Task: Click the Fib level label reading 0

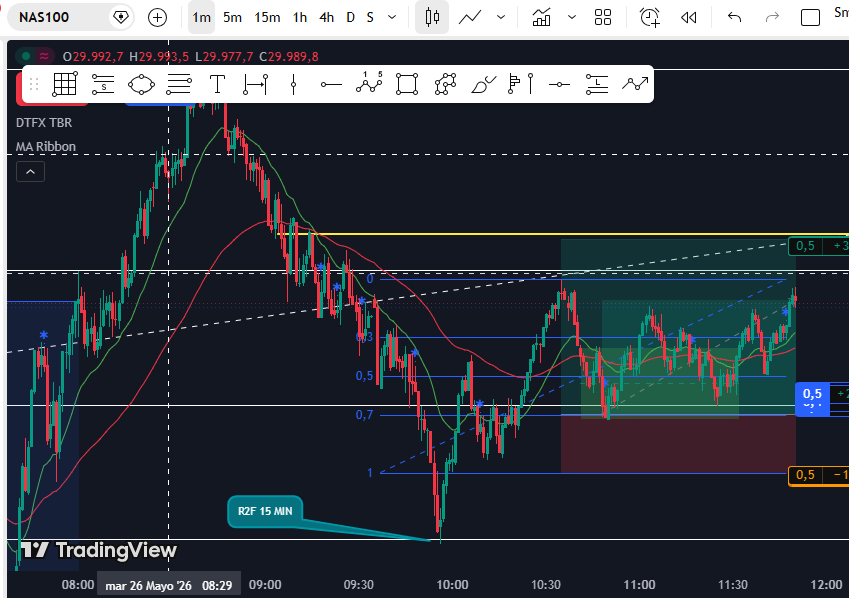Action: click(x=370, y=279)
